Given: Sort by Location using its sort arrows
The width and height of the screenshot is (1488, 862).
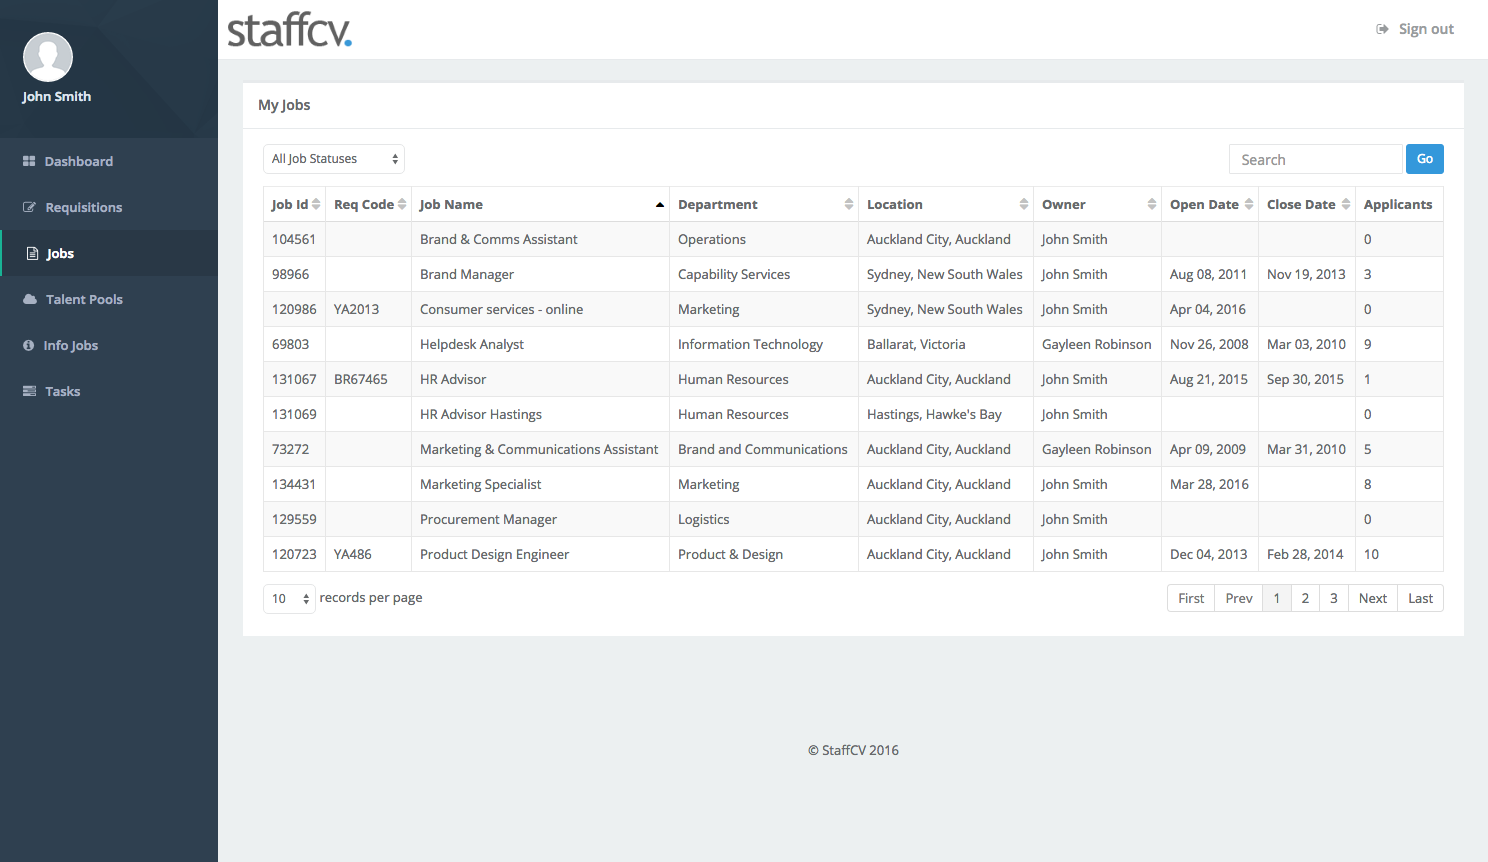Looking at the screenshot, I should pos(1024,204).
